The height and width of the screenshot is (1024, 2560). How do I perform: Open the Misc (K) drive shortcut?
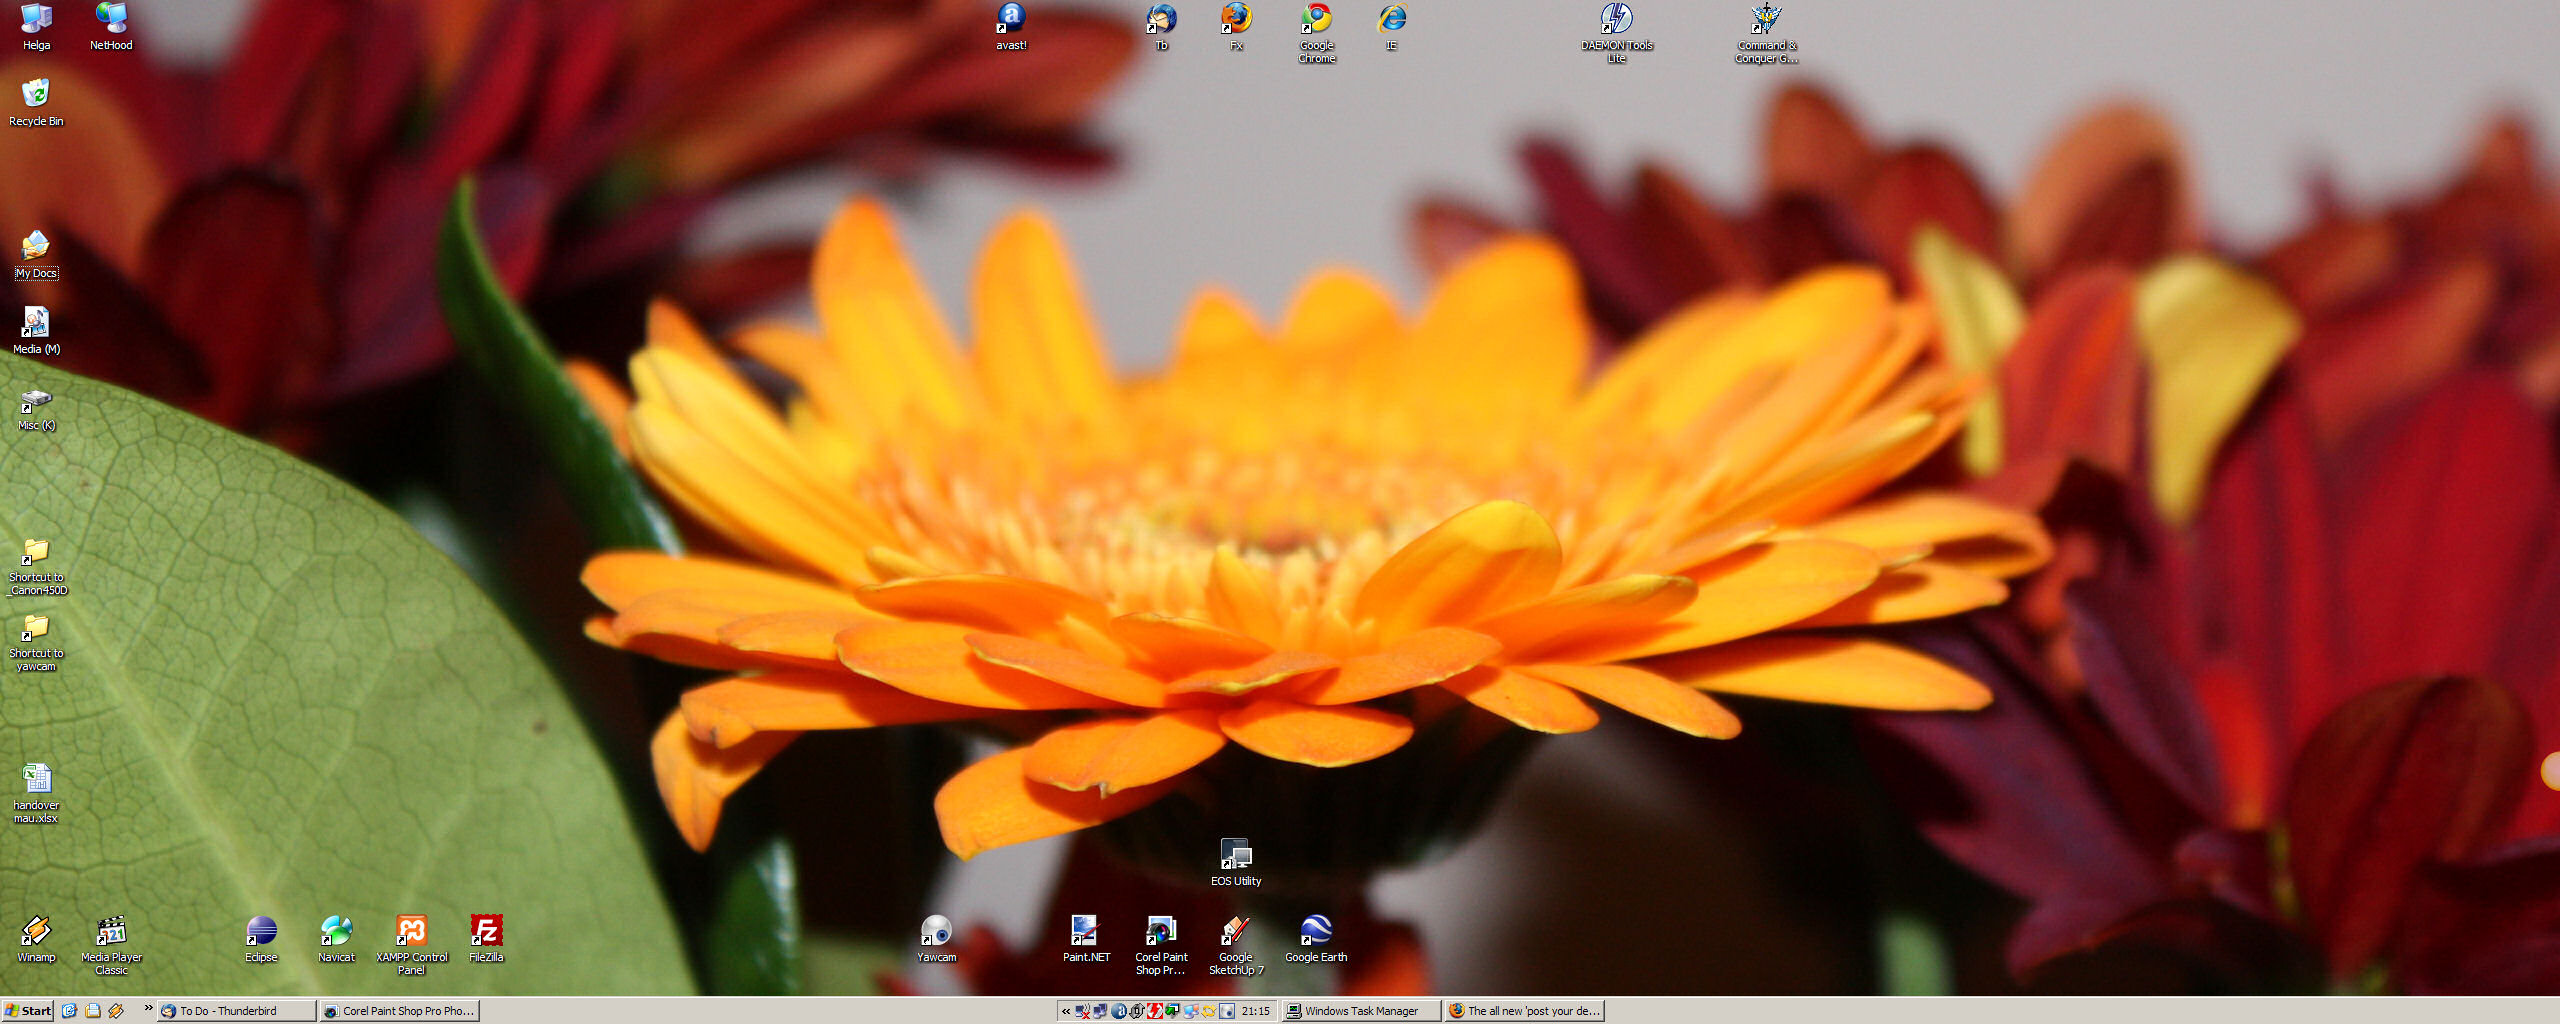[36, 408]
